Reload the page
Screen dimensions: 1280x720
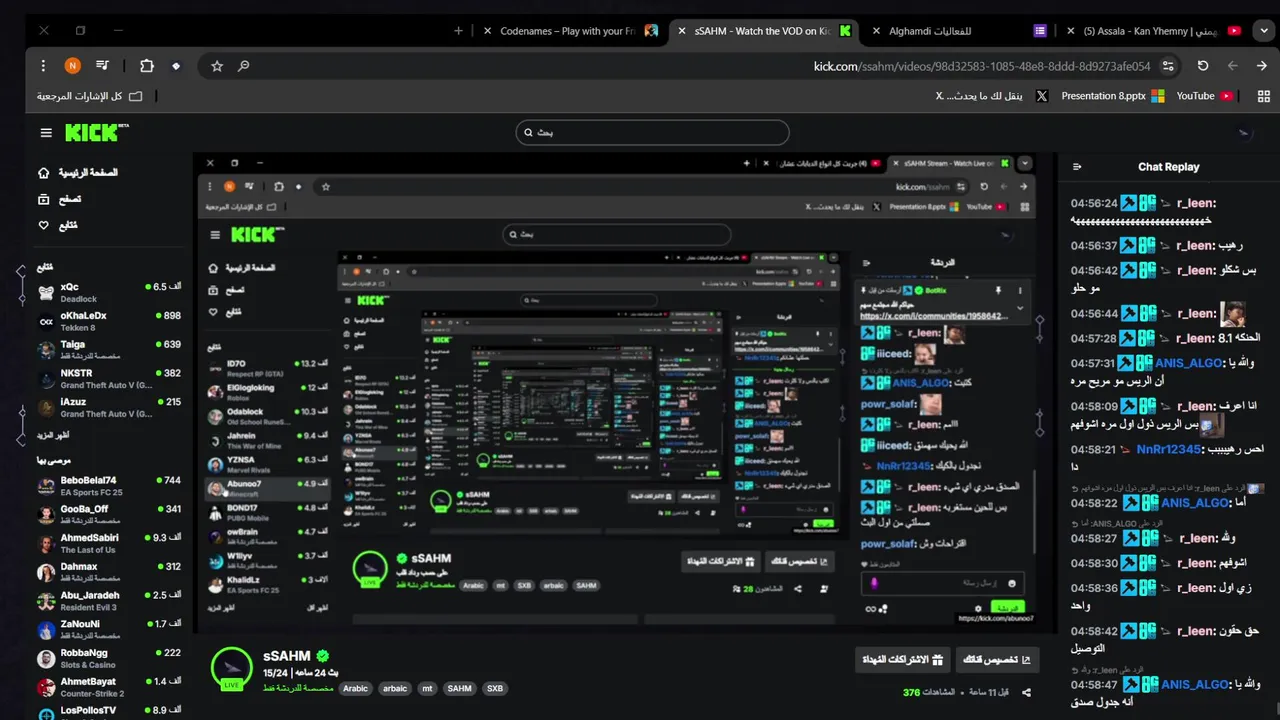pyautogui.click(x=1203, y=66)
